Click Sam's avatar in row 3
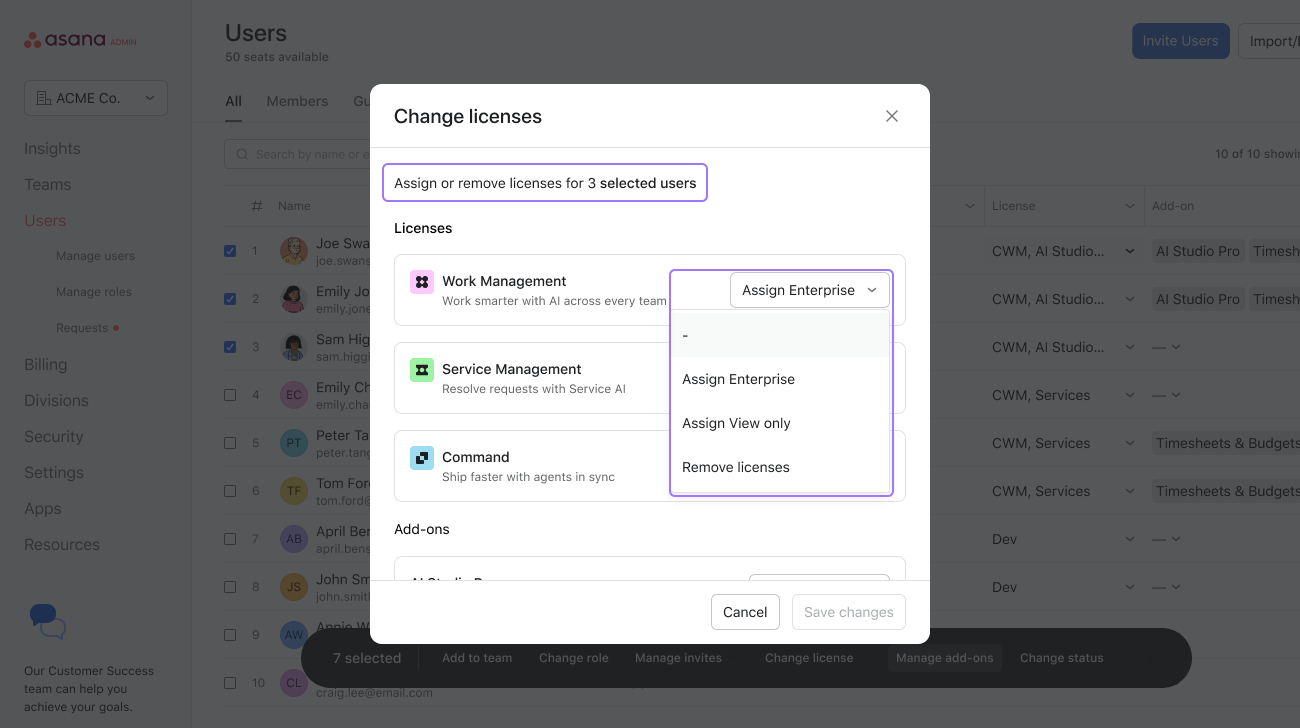Image resolution: width=1300 pixels, height=728 pixels. (294, 347)
